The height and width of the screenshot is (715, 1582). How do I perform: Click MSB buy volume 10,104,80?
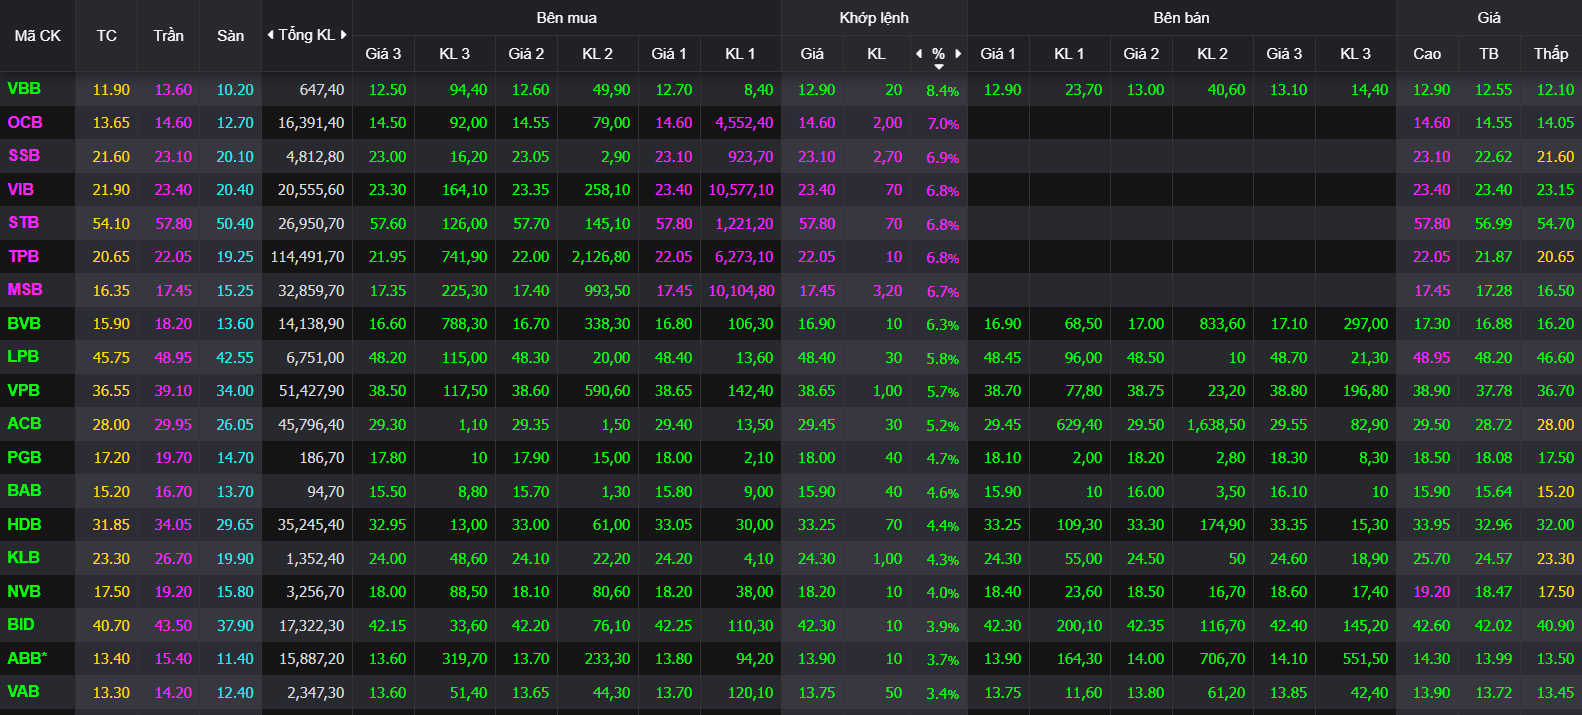pyautogui.click(x=741, y=291)
